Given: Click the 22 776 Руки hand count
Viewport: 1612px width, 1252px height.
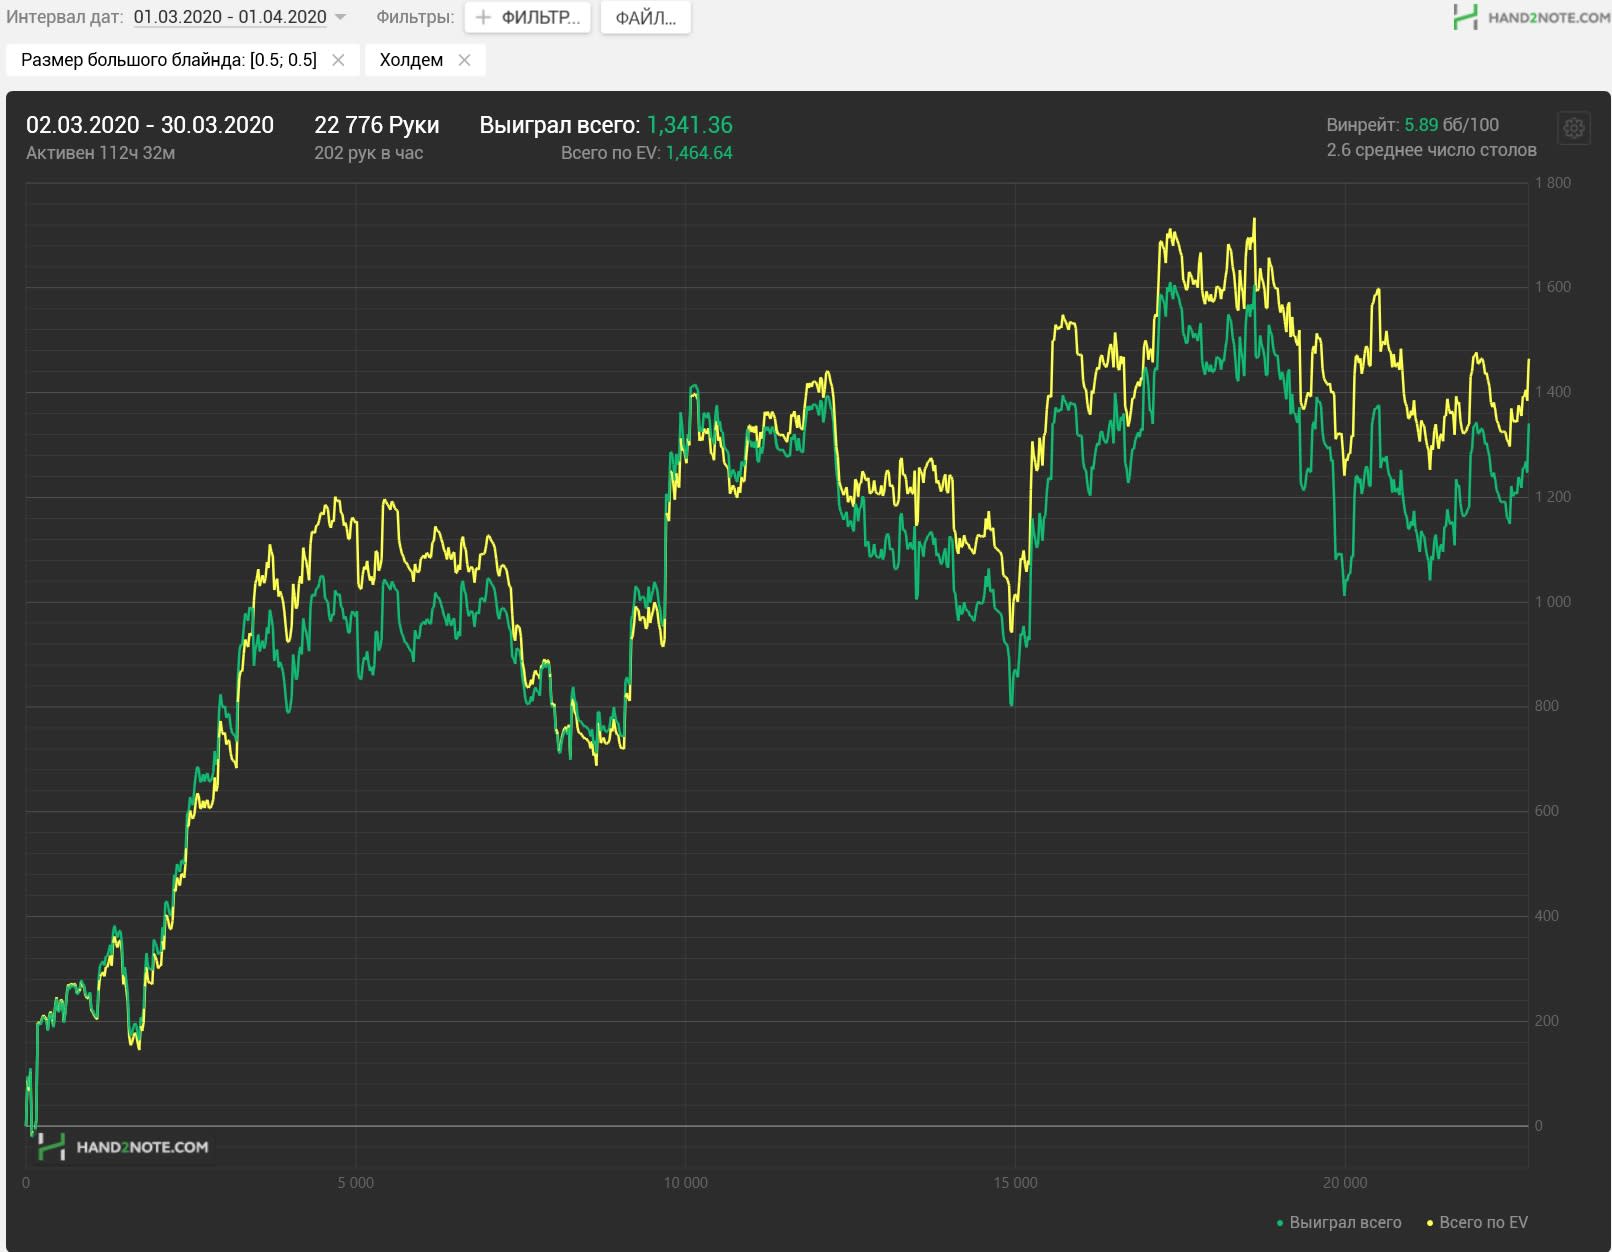Looking at the screenshot, I should coord(377,125).
